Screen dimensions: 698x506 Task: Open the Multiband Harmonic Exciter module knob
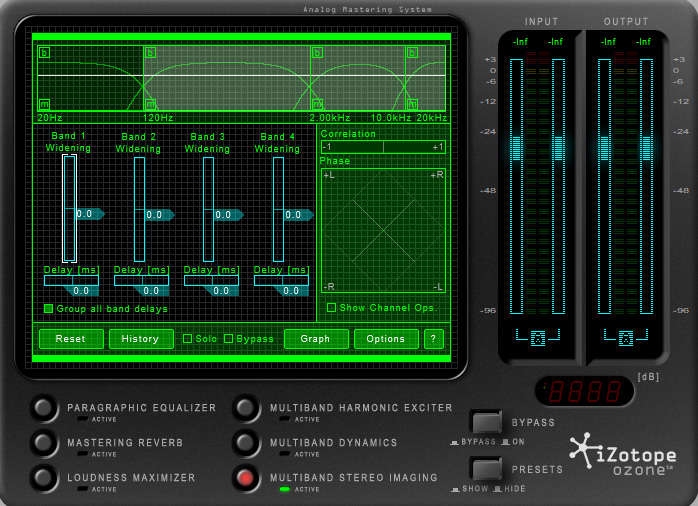tap(245, 407)
